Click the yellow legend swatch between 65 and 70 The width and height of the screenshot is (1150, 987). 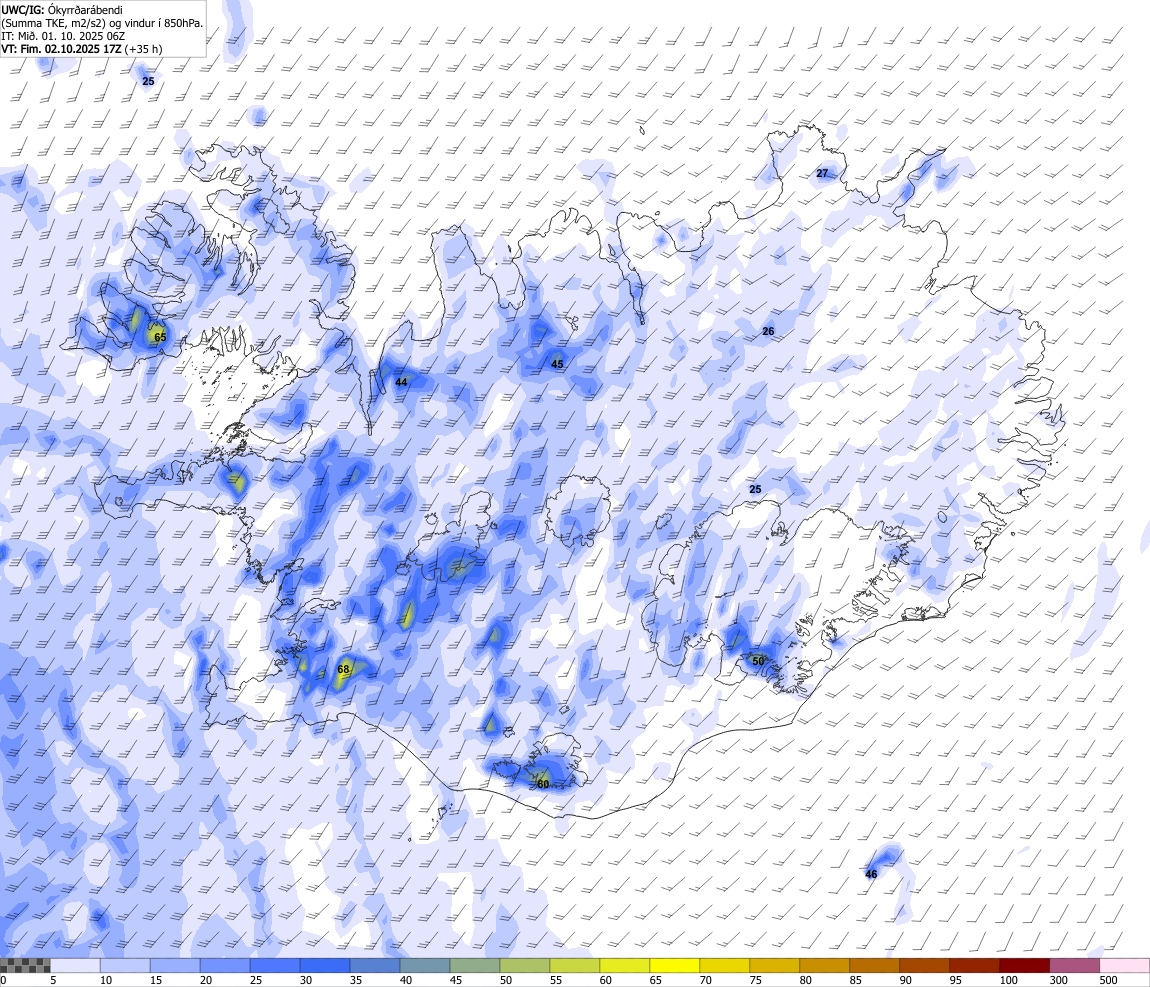[675, 965]
